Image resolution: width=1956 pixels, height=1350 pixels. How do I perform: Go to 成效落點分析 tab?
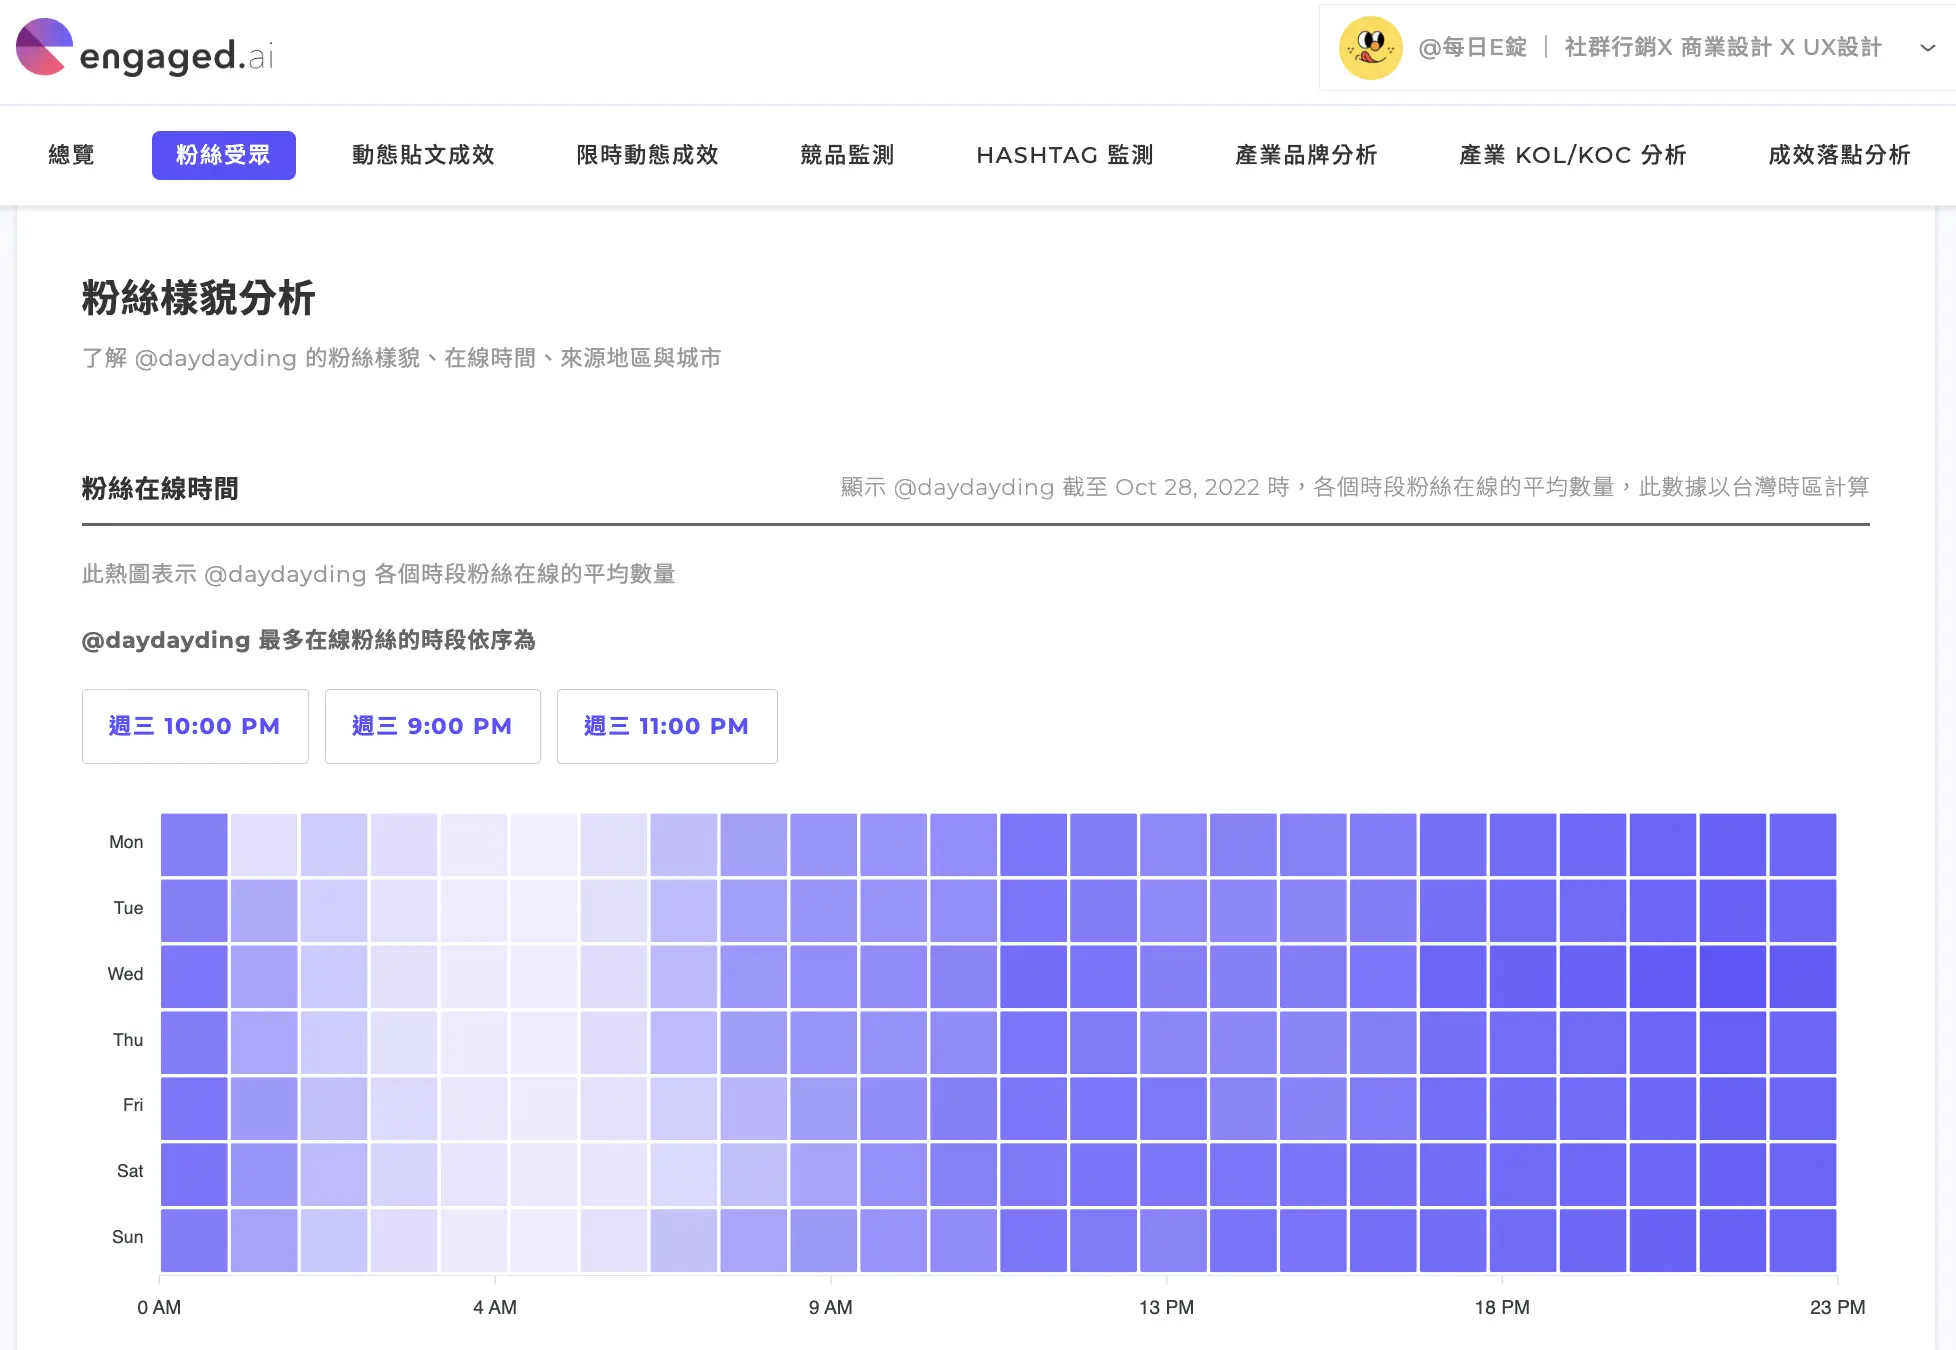point(1839,155)
